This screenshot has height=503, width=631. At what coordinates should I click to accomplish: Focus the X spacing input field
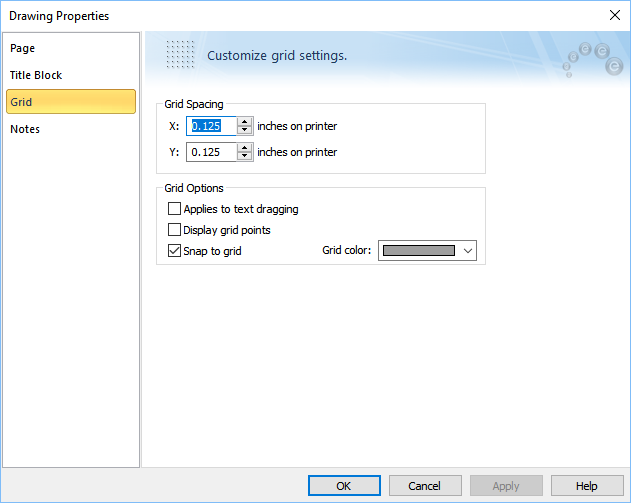pos(211,126)
